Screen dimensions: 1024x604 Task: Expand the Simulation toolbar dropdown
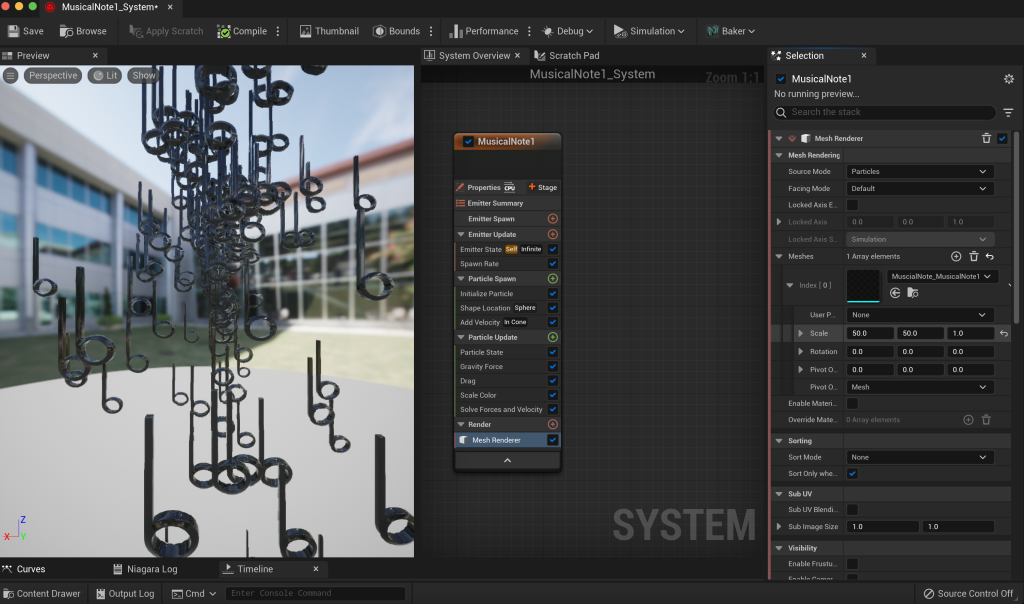[x=650, y=31]
